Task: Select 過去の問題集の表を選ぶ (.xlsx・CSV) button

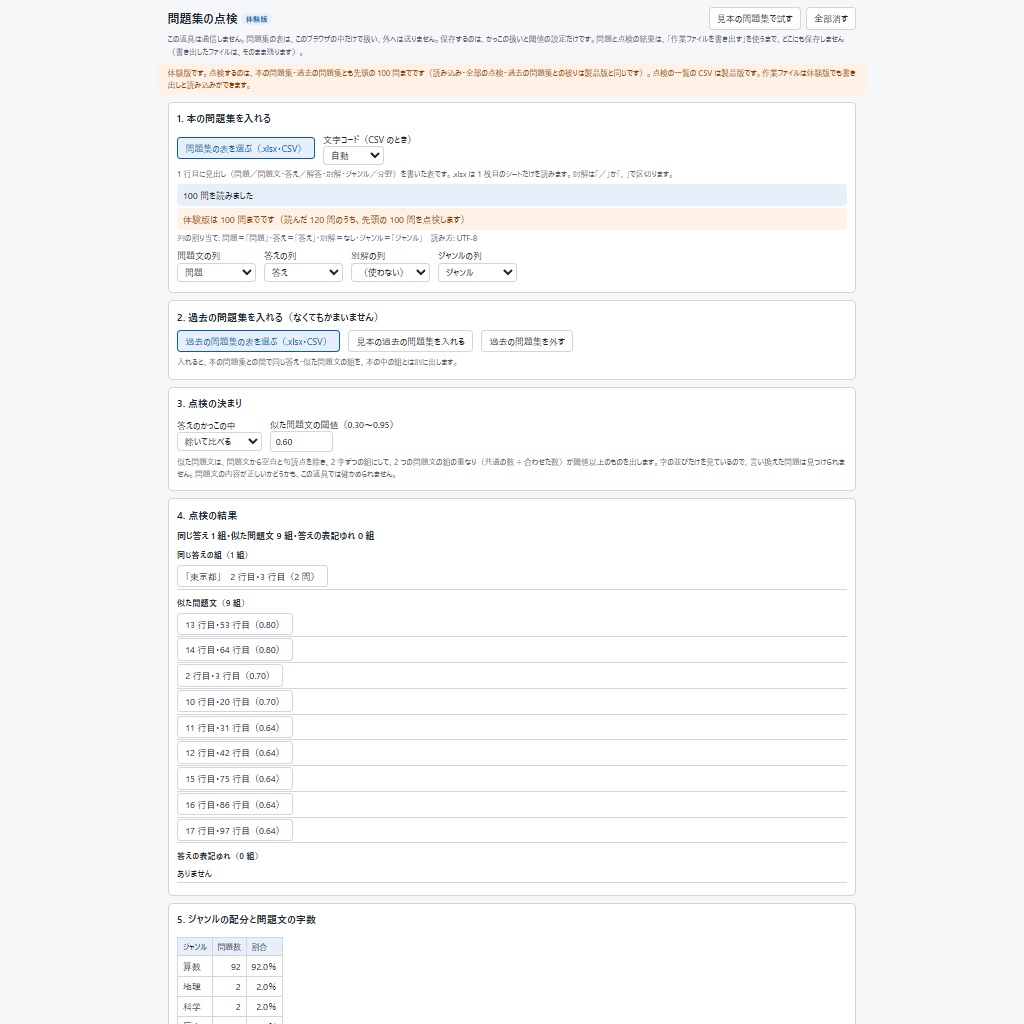Action: pyautogui.click(x=259, y=341)
